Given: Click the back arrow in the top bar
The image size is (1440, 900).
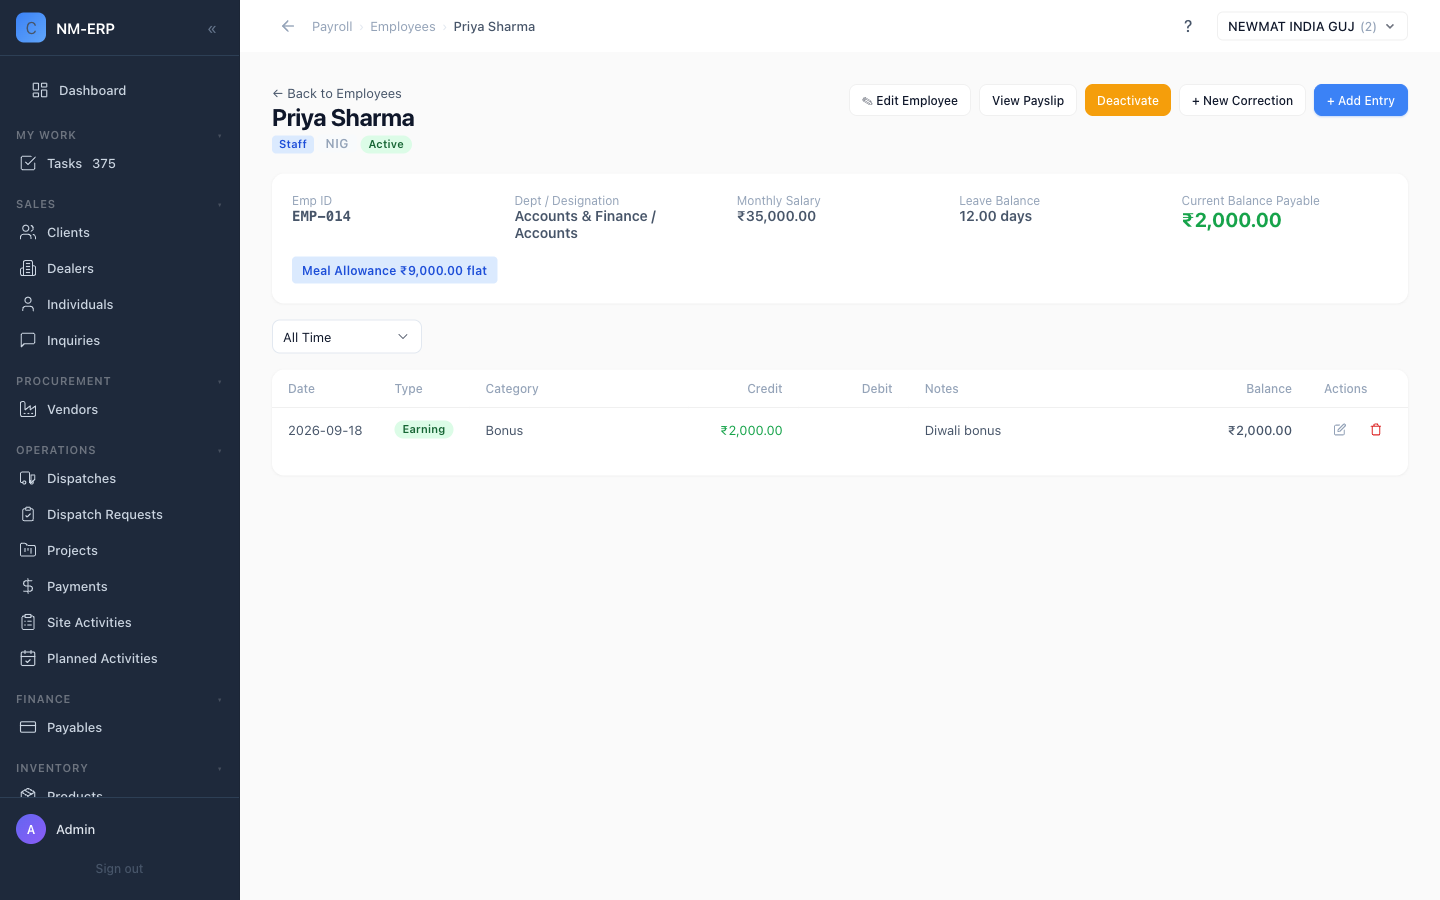Looking at the screenshot, I should click(x=288, y=26).
